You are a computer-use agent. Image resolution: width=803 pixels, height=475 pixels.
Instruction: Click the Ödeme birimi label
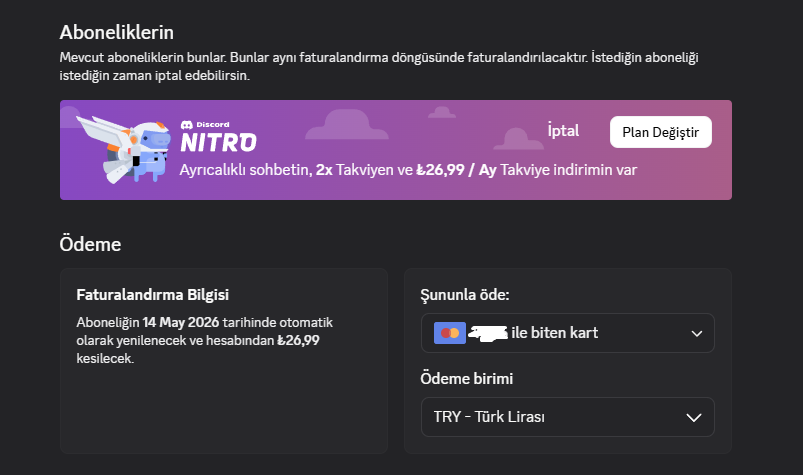pyautogui.click(x=467, y=379)
